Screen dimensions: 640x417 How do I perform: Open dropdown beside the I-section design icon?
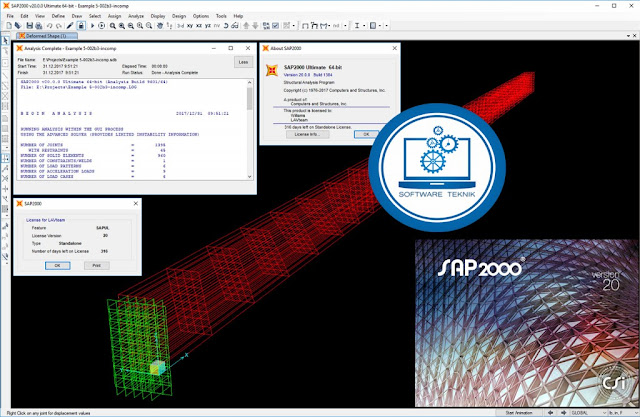[x=364, y=26]
